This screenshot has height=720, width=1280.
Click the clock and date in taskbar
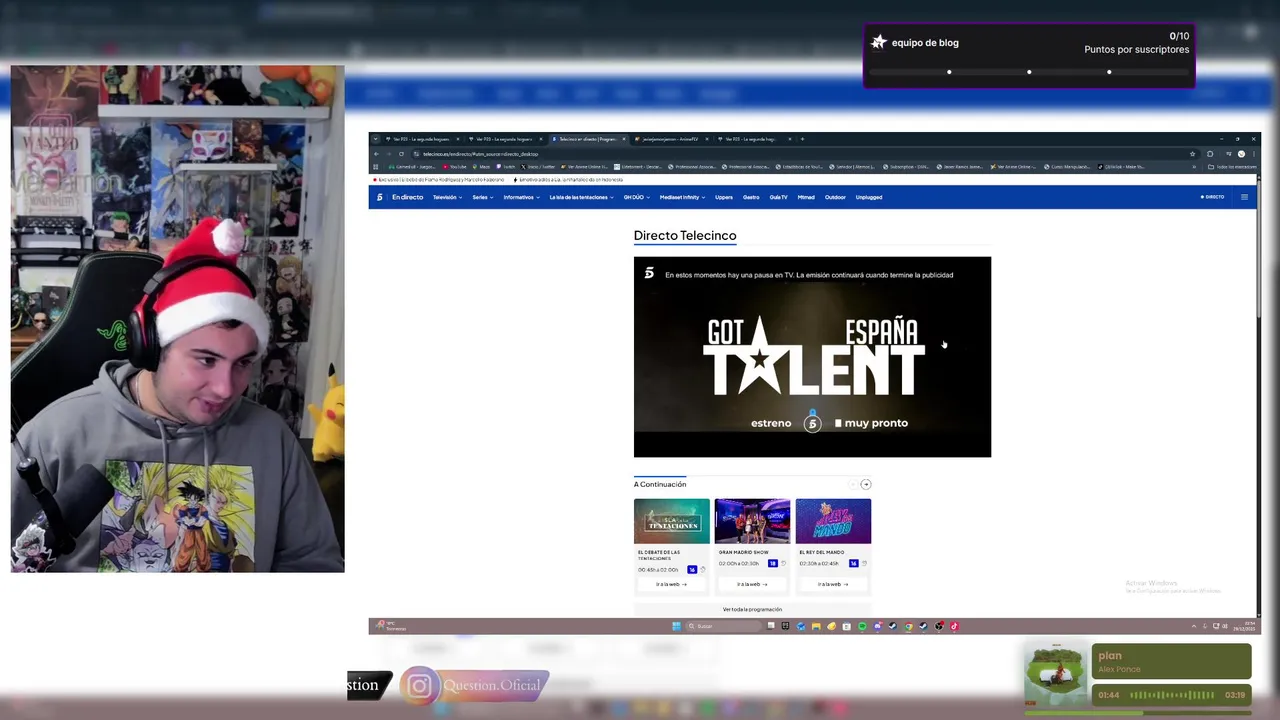click(1244, 626)
